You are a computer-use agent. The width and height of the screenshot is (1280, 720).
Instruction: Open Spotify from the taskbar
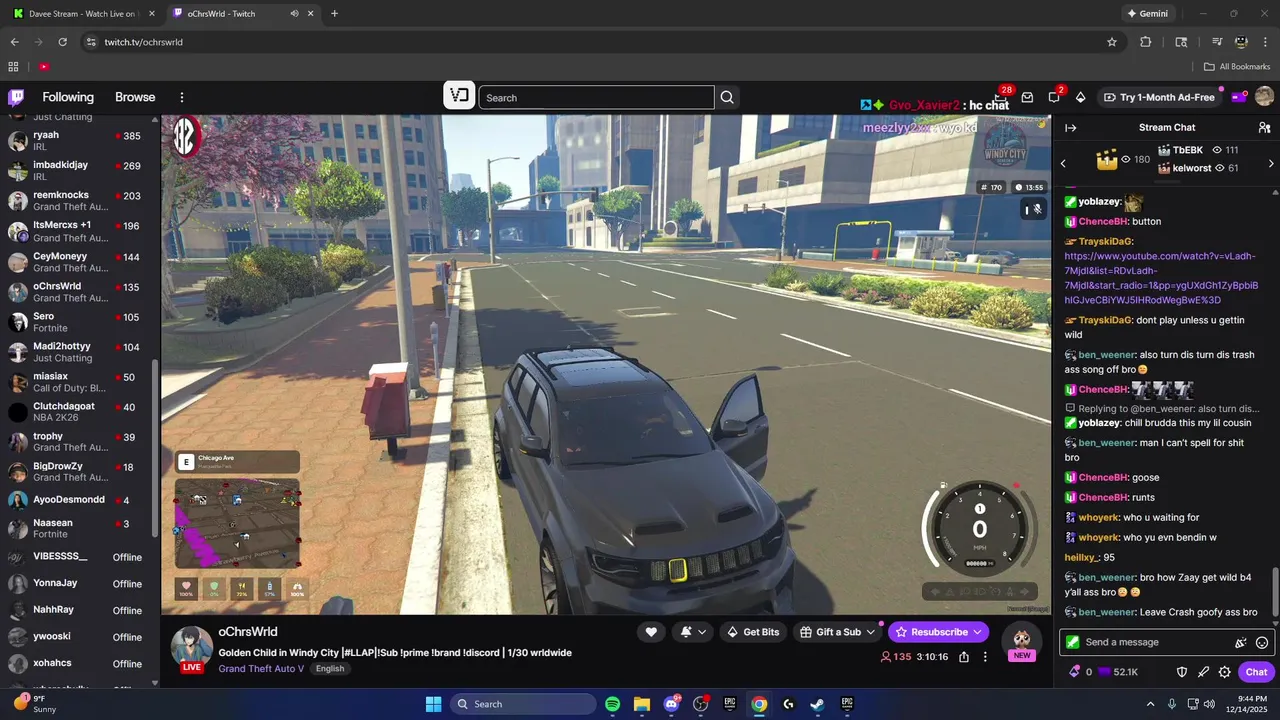coord(613,704)
